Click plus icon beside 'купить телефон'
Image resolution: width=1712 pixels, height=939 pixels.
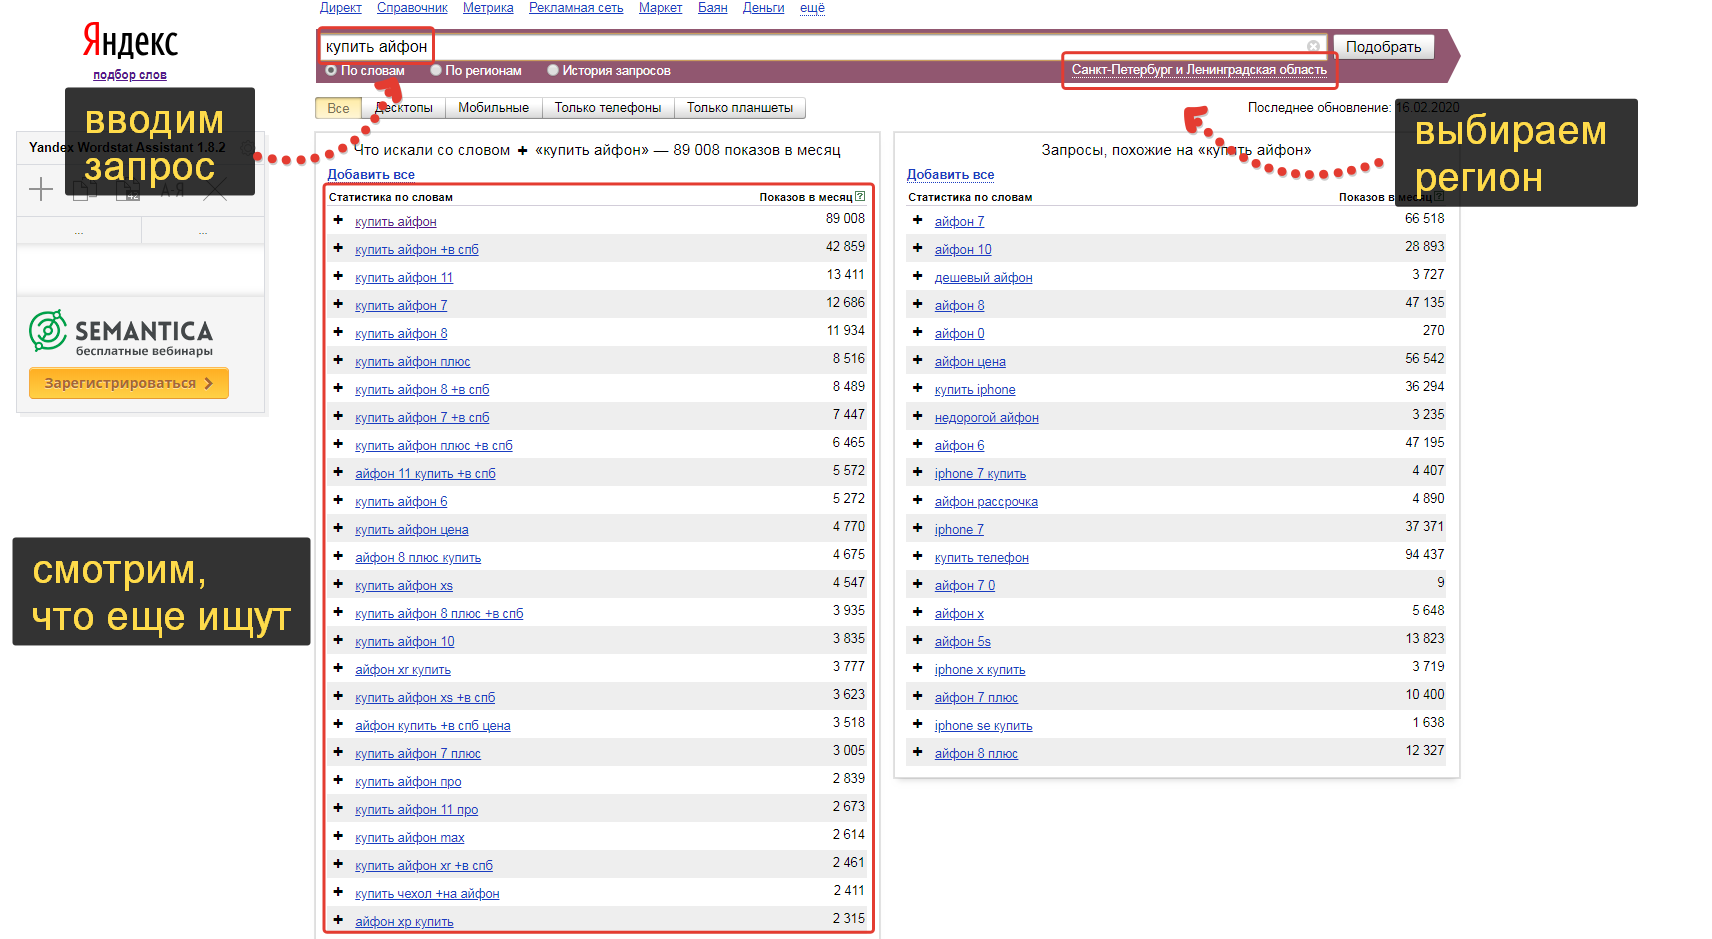917,556
